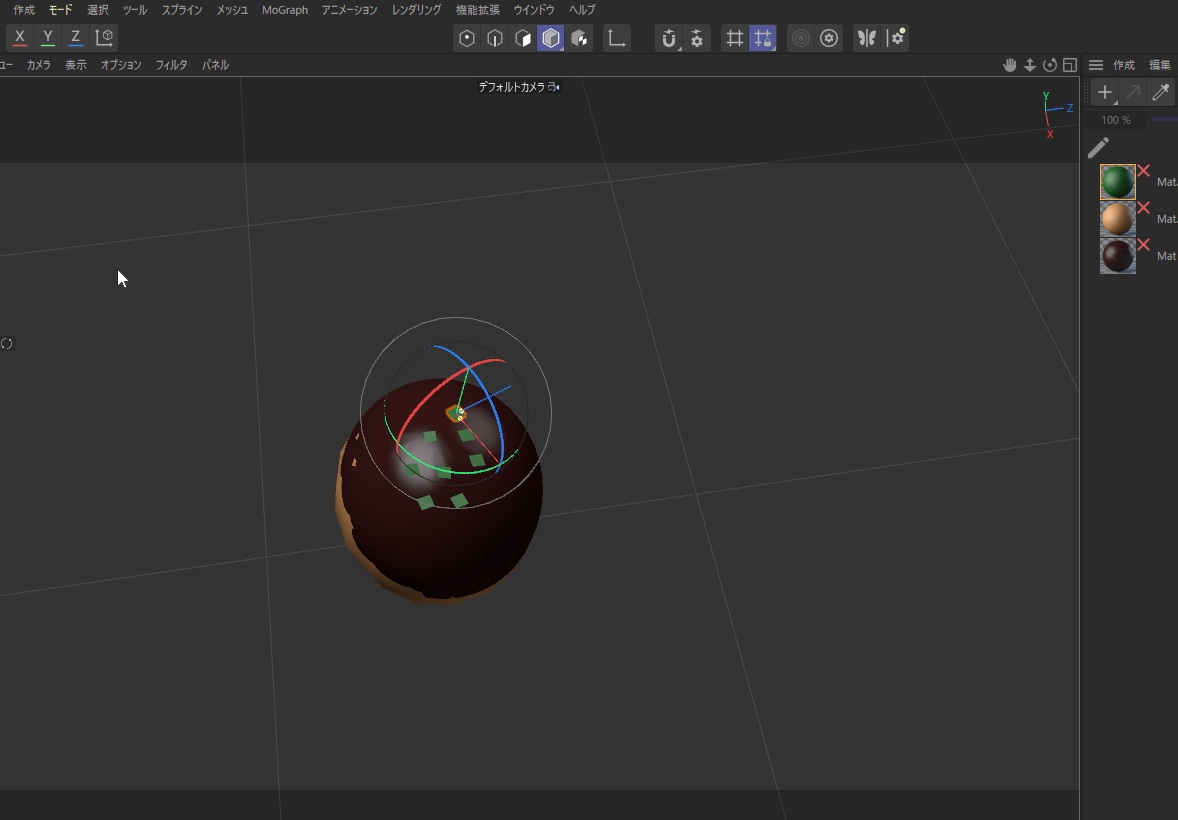Image resolution: width=1178 pixels, height=820 pixels.
Task: Click the green material sphere thumbnail
Action: (x=1117, y=181)
